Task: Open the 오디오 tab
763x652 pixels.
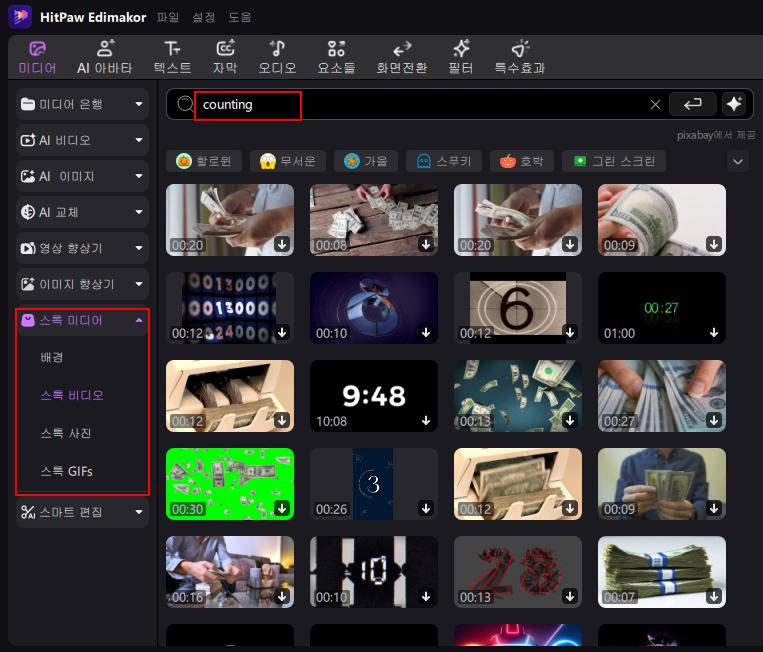Action: (277, 57)
